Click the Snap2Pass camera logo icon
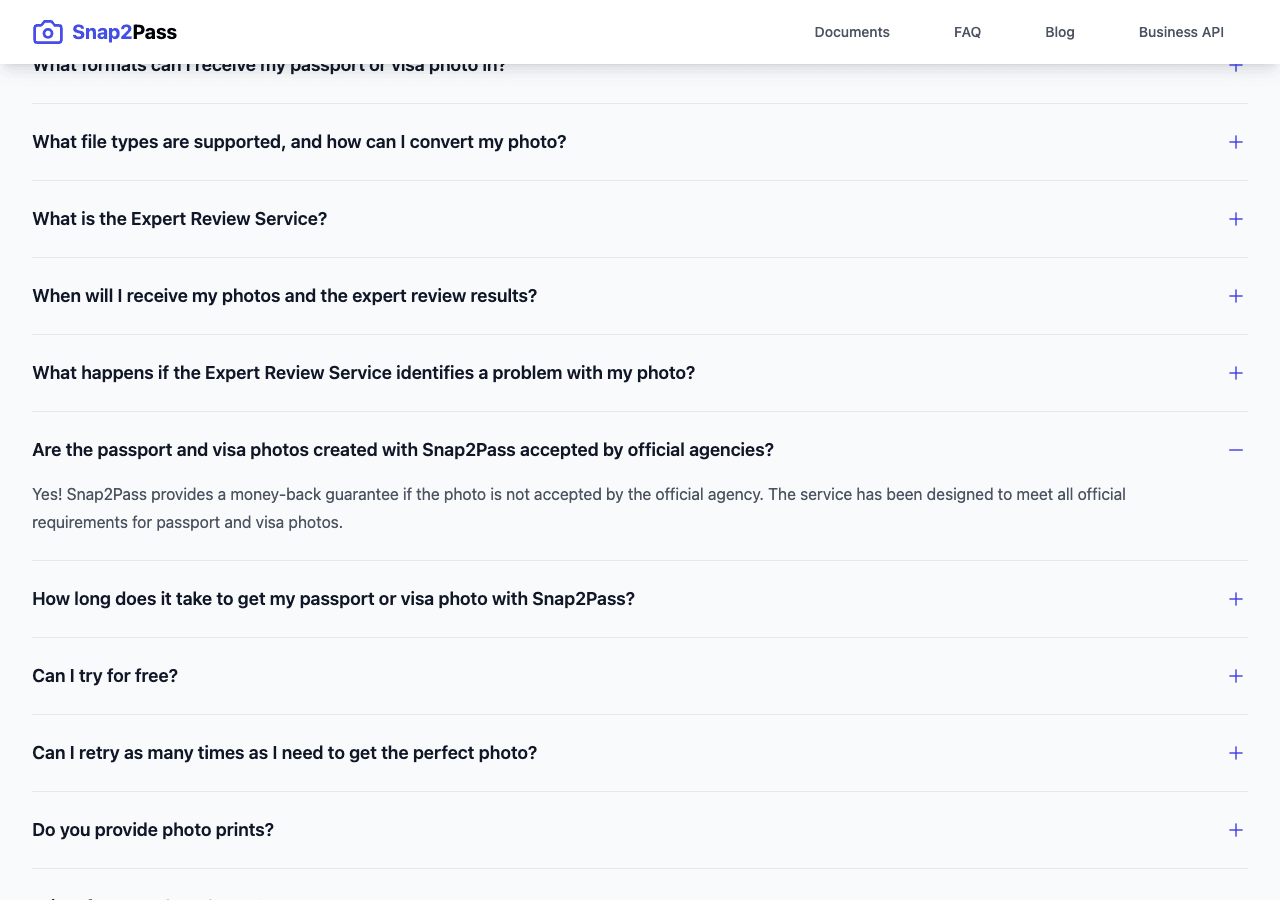The height and width of the screenshot is (900, 1280). [48, 32]
